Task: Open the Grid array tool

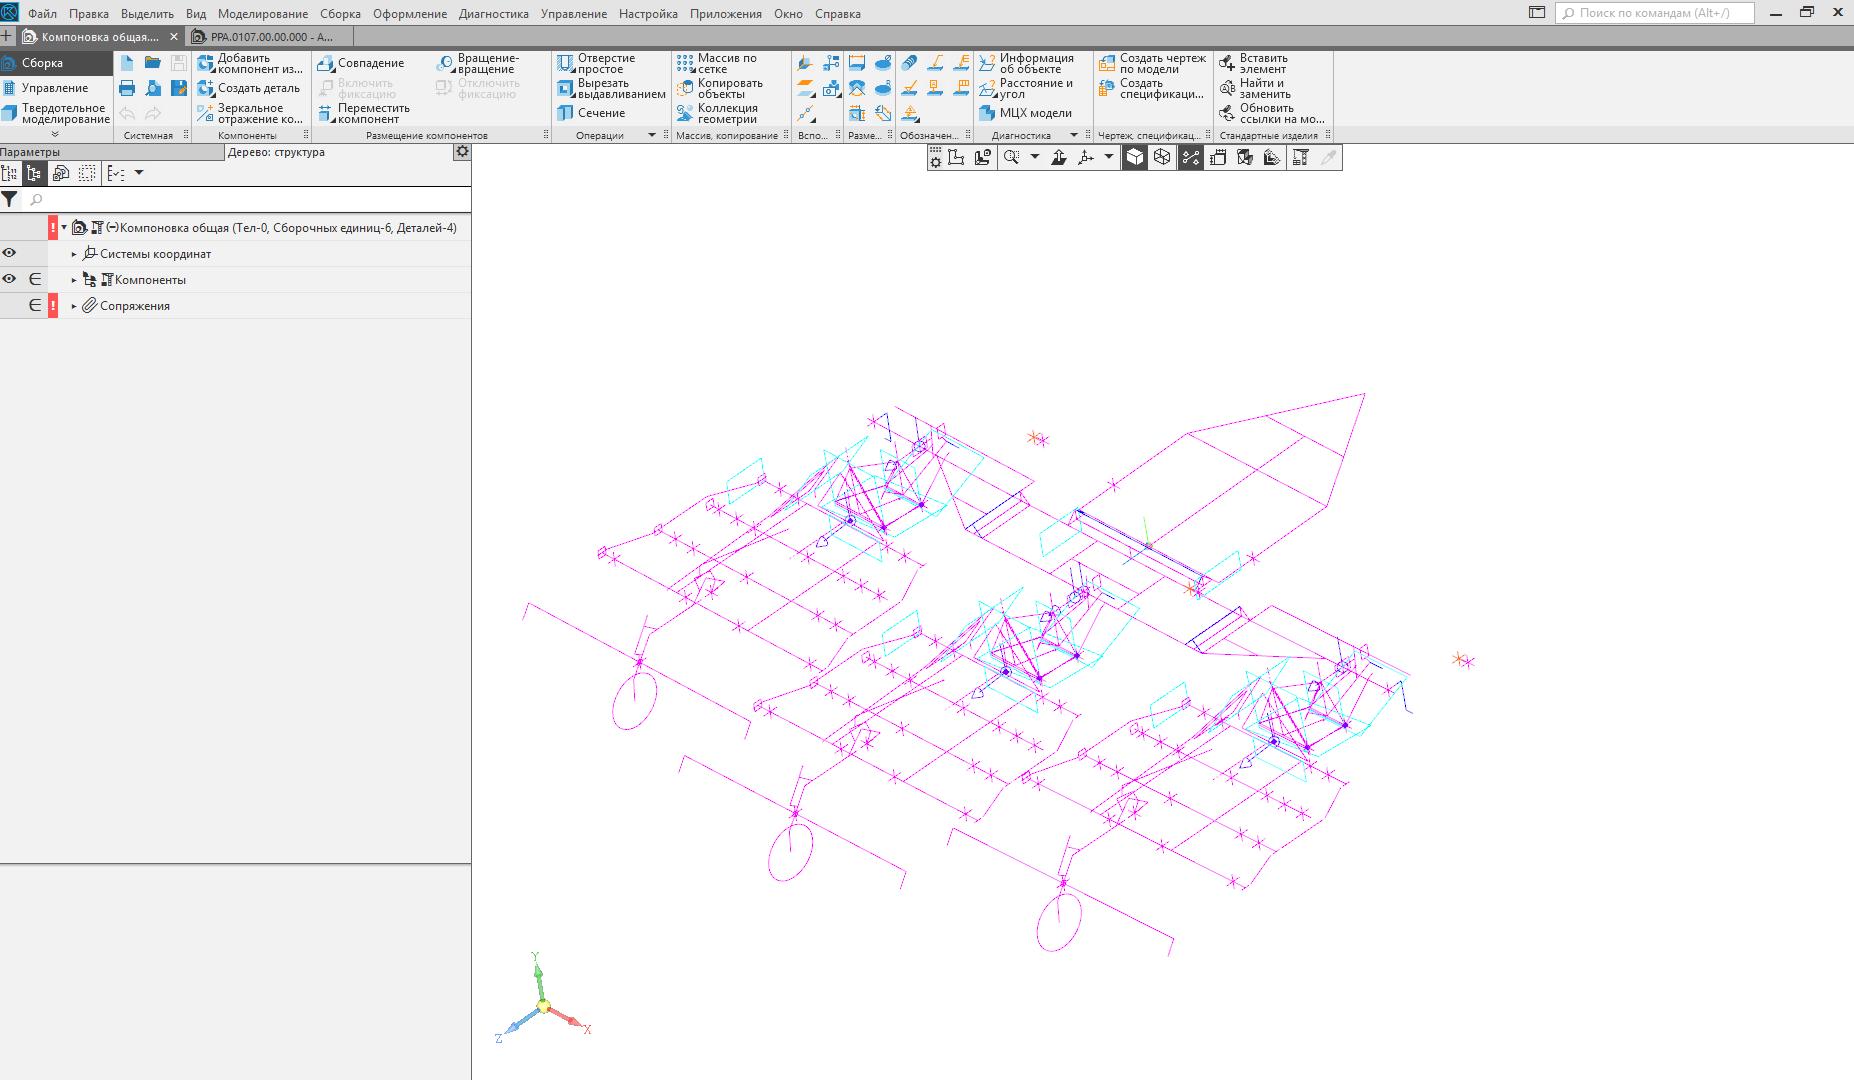Action: tap(685, 63)
